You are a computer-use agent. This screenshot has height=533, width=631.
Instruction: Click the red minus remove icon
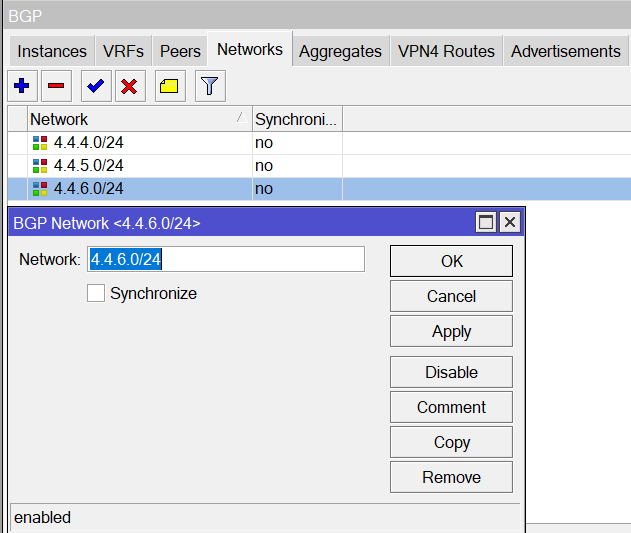(57, 86)
